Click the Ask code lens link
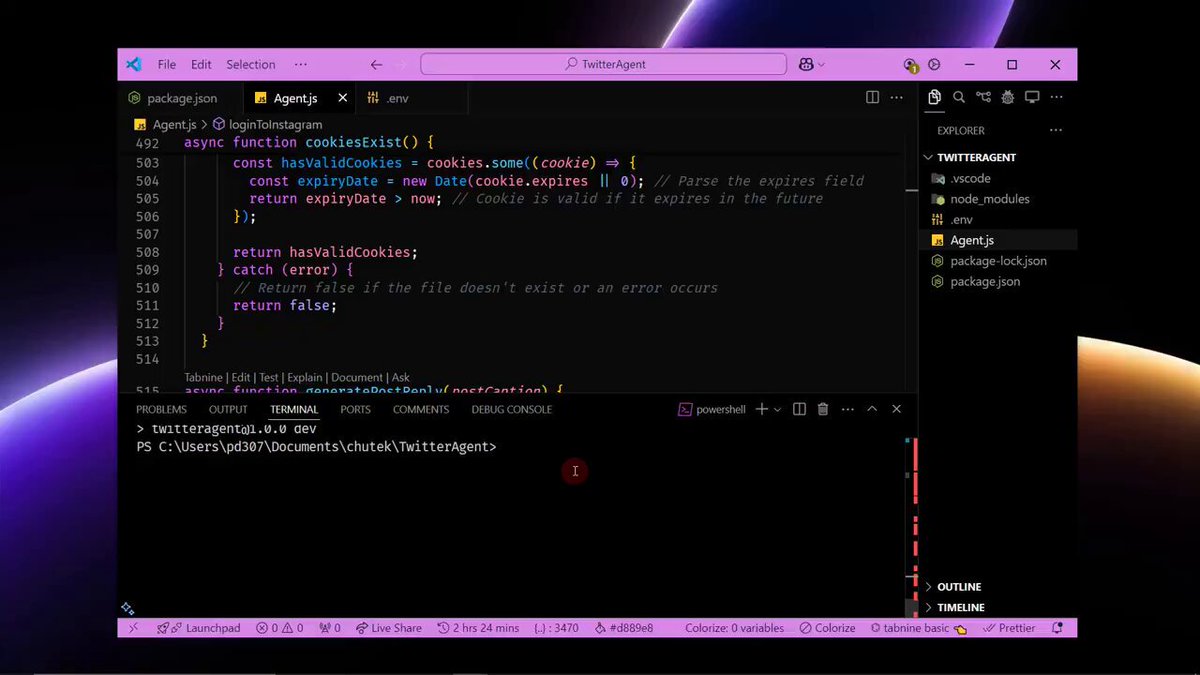This screenshot has width=1200, height=675. pyautogui.click(x=401, y=378)
